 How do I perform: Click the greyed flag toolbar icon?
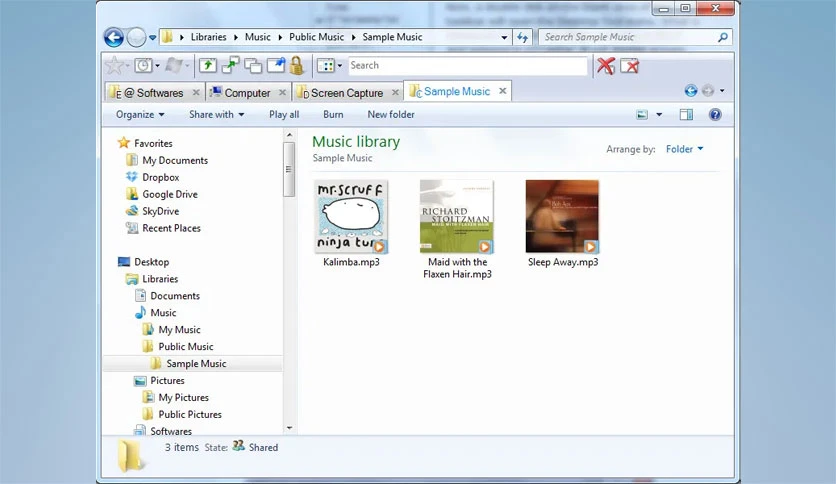click(x=174, y=66)
